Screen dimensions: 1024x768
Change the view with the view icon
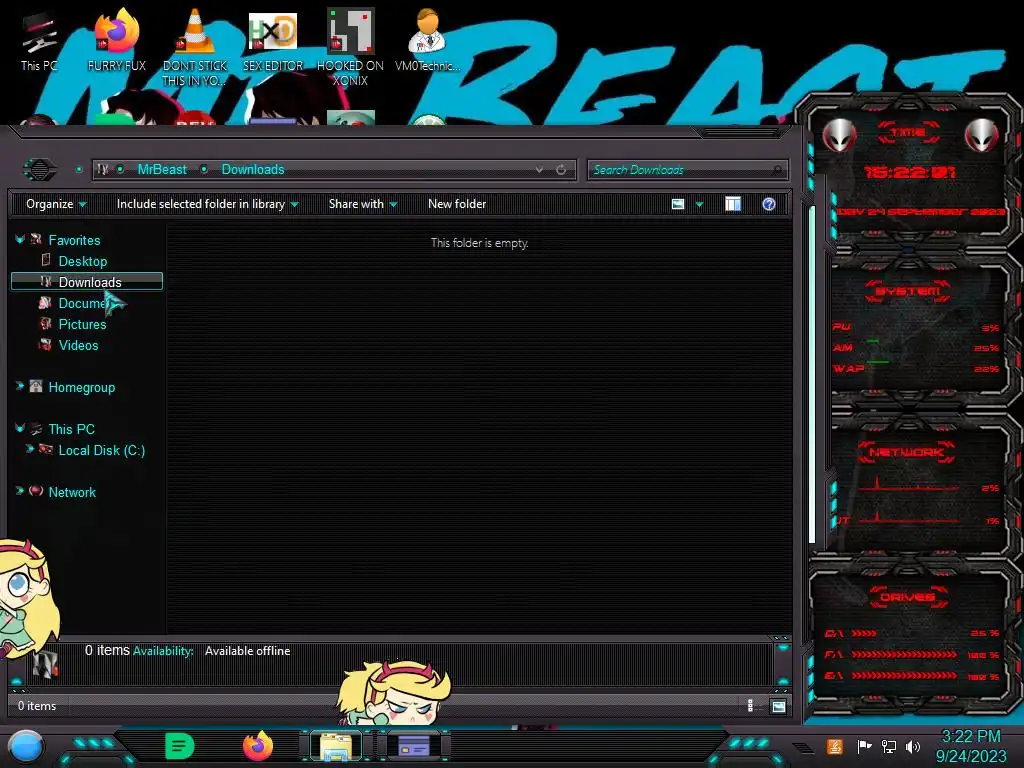[x=678, y=204]
